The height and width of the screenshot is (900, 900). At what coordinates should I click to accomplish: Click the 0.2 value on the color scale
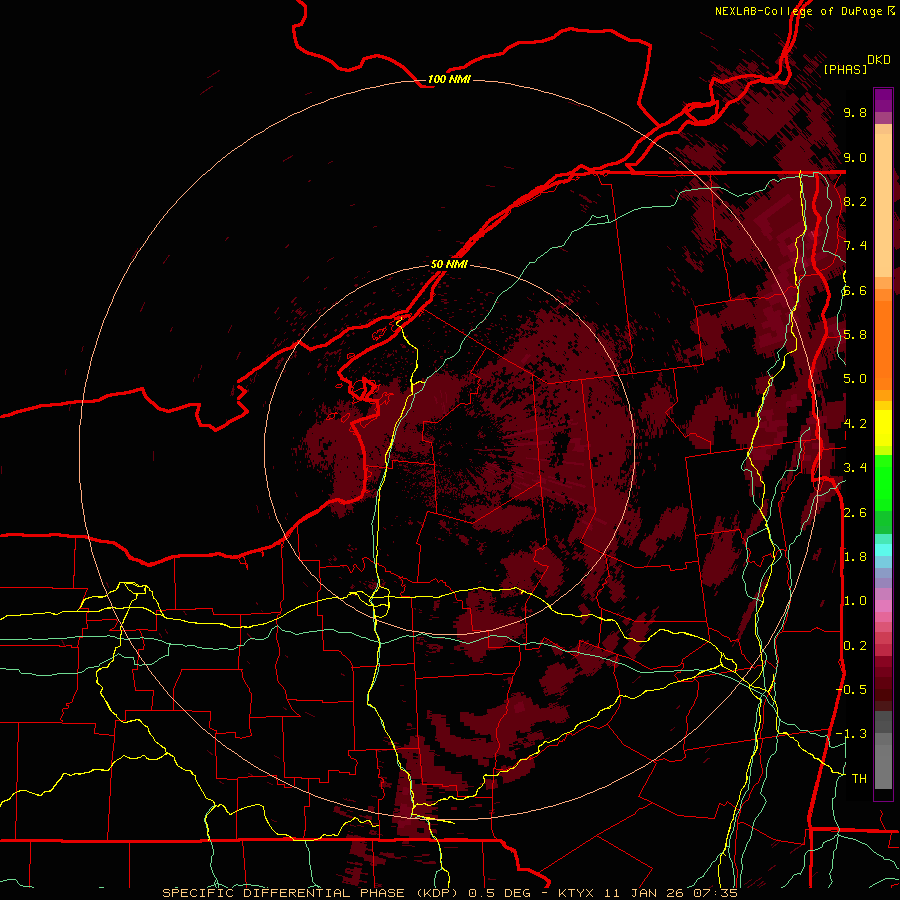pyautogui.click(x=855, y=646)
